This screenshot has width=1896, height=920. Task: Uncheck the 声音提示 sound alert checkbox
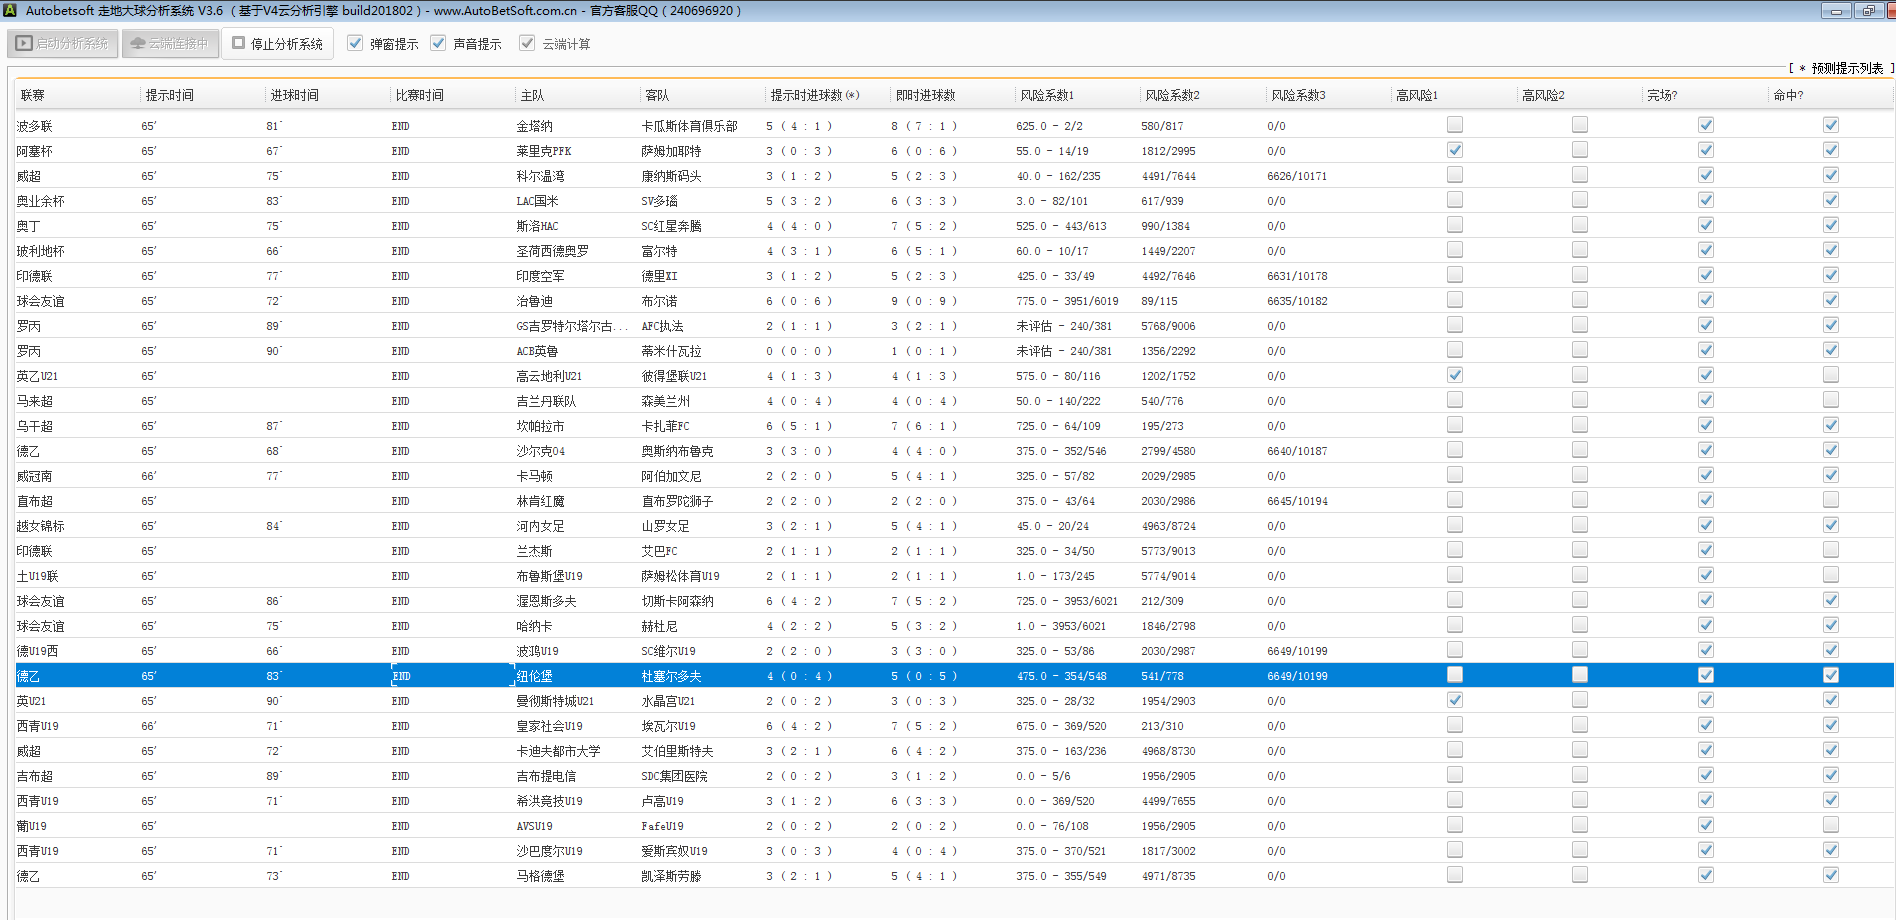tap(438, 44)
